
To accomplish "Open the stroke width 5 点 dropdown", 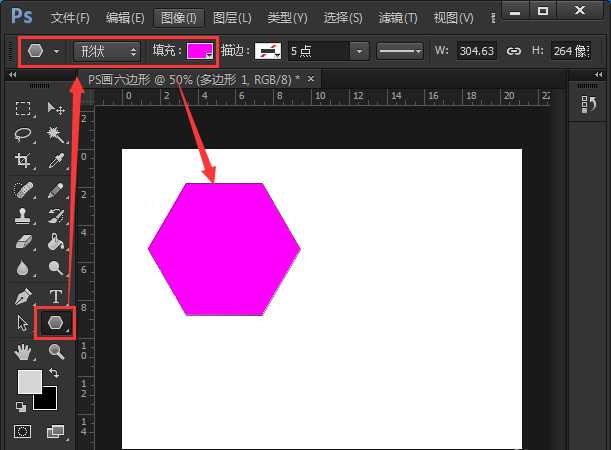I will click(x=327, y=51).
